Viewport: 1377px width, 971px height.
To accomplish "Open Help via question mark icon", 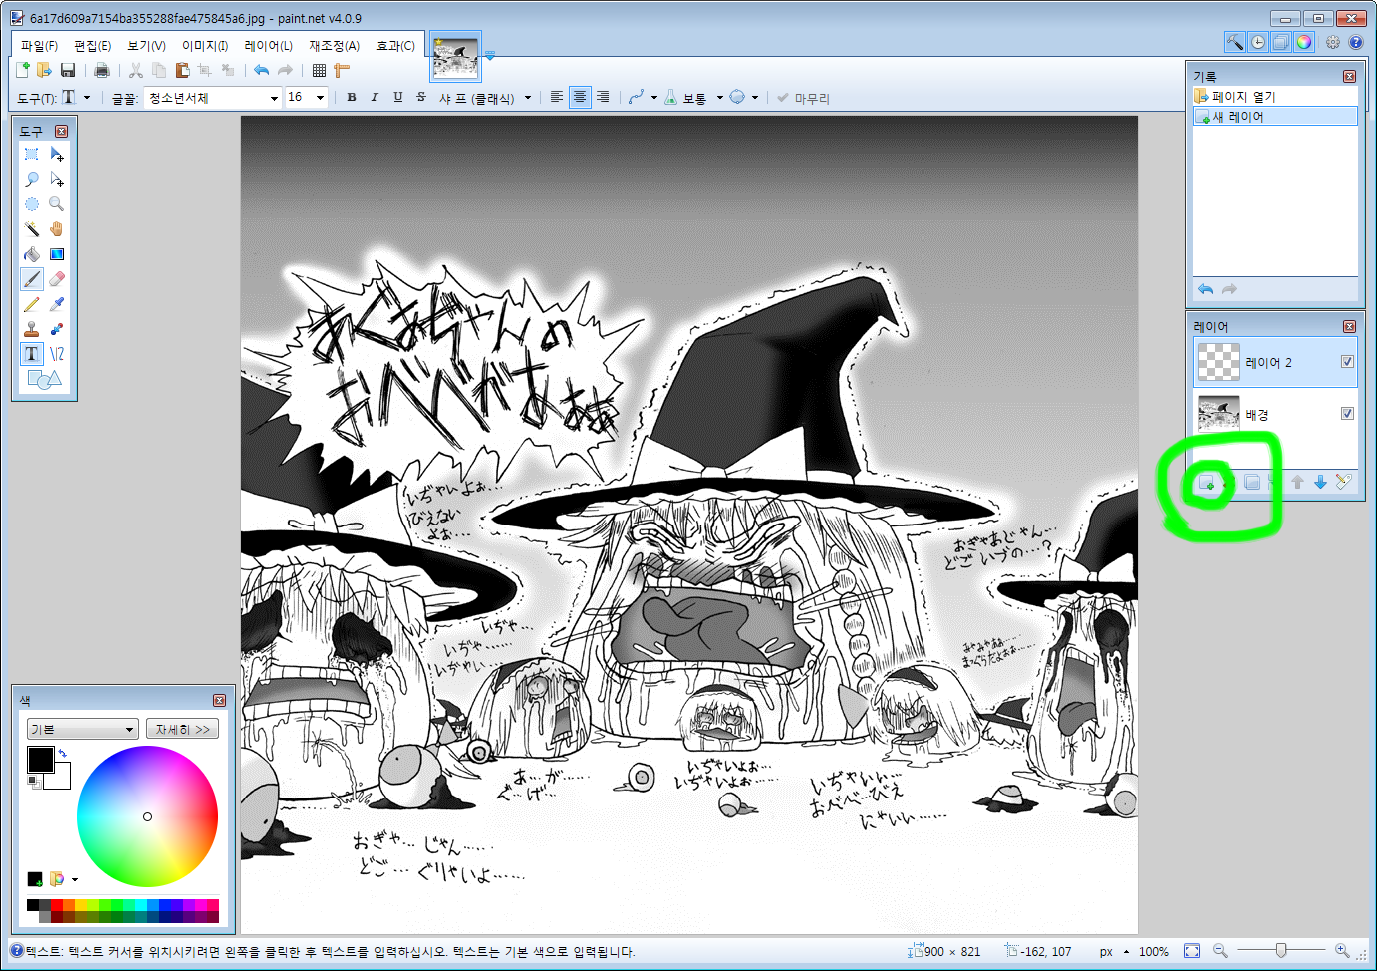I will [1356, 42].
